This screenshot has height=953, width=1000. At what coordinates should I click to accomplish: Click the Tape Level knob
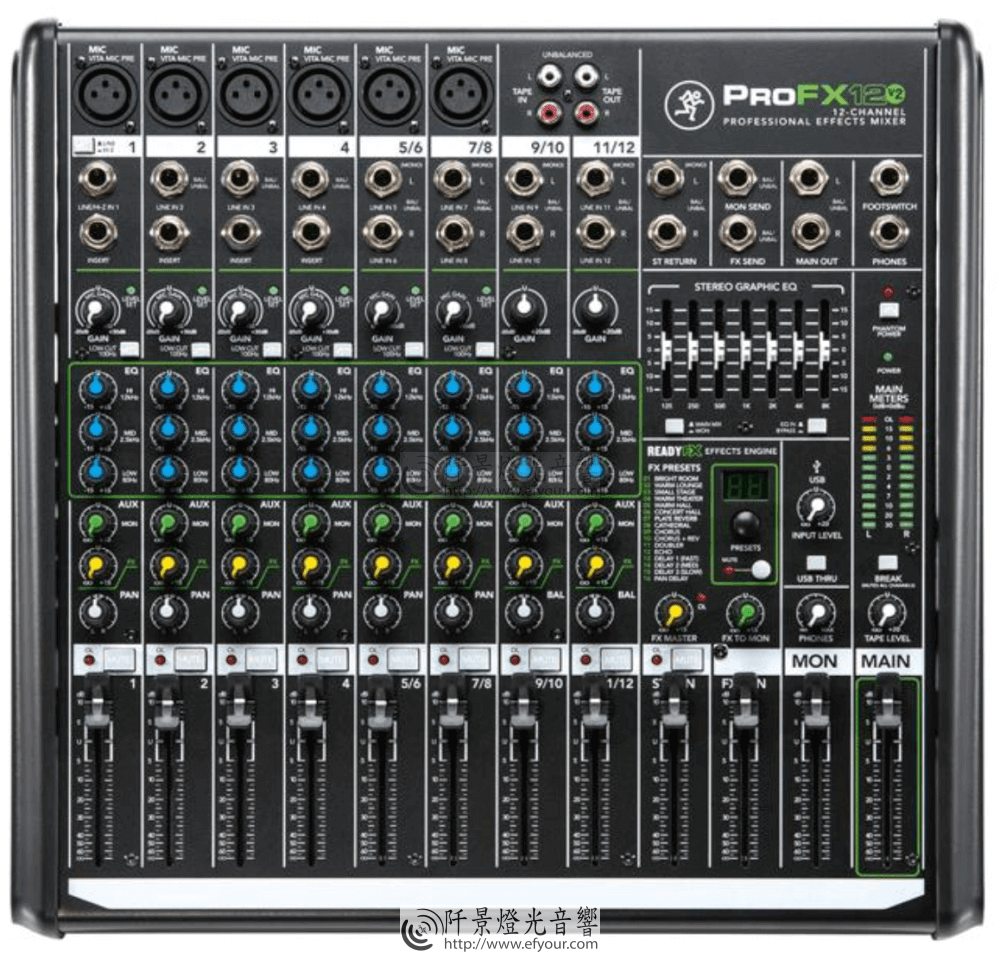point(888,614)
